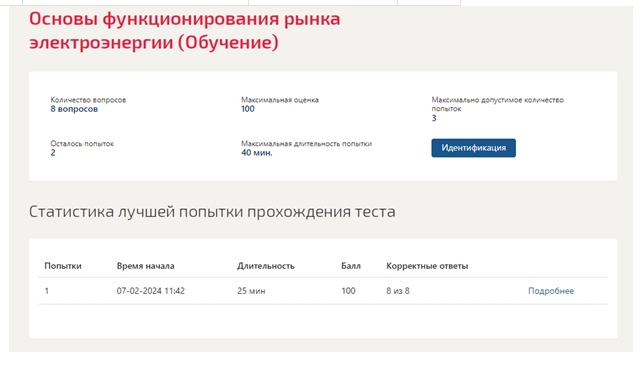Click the Корректные ответы column header
Screen dimensions: 643x379
[x=427, y=266]
